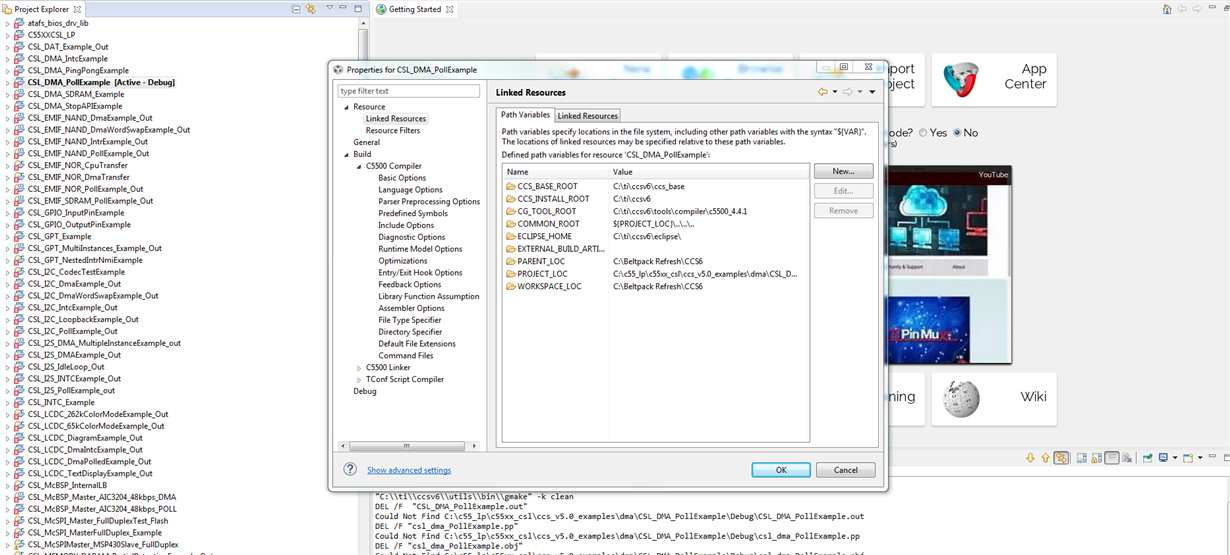Click OK in the Properties dialog
The width and height of the screenshot is (1230, 555).
[x=781, y=470]
